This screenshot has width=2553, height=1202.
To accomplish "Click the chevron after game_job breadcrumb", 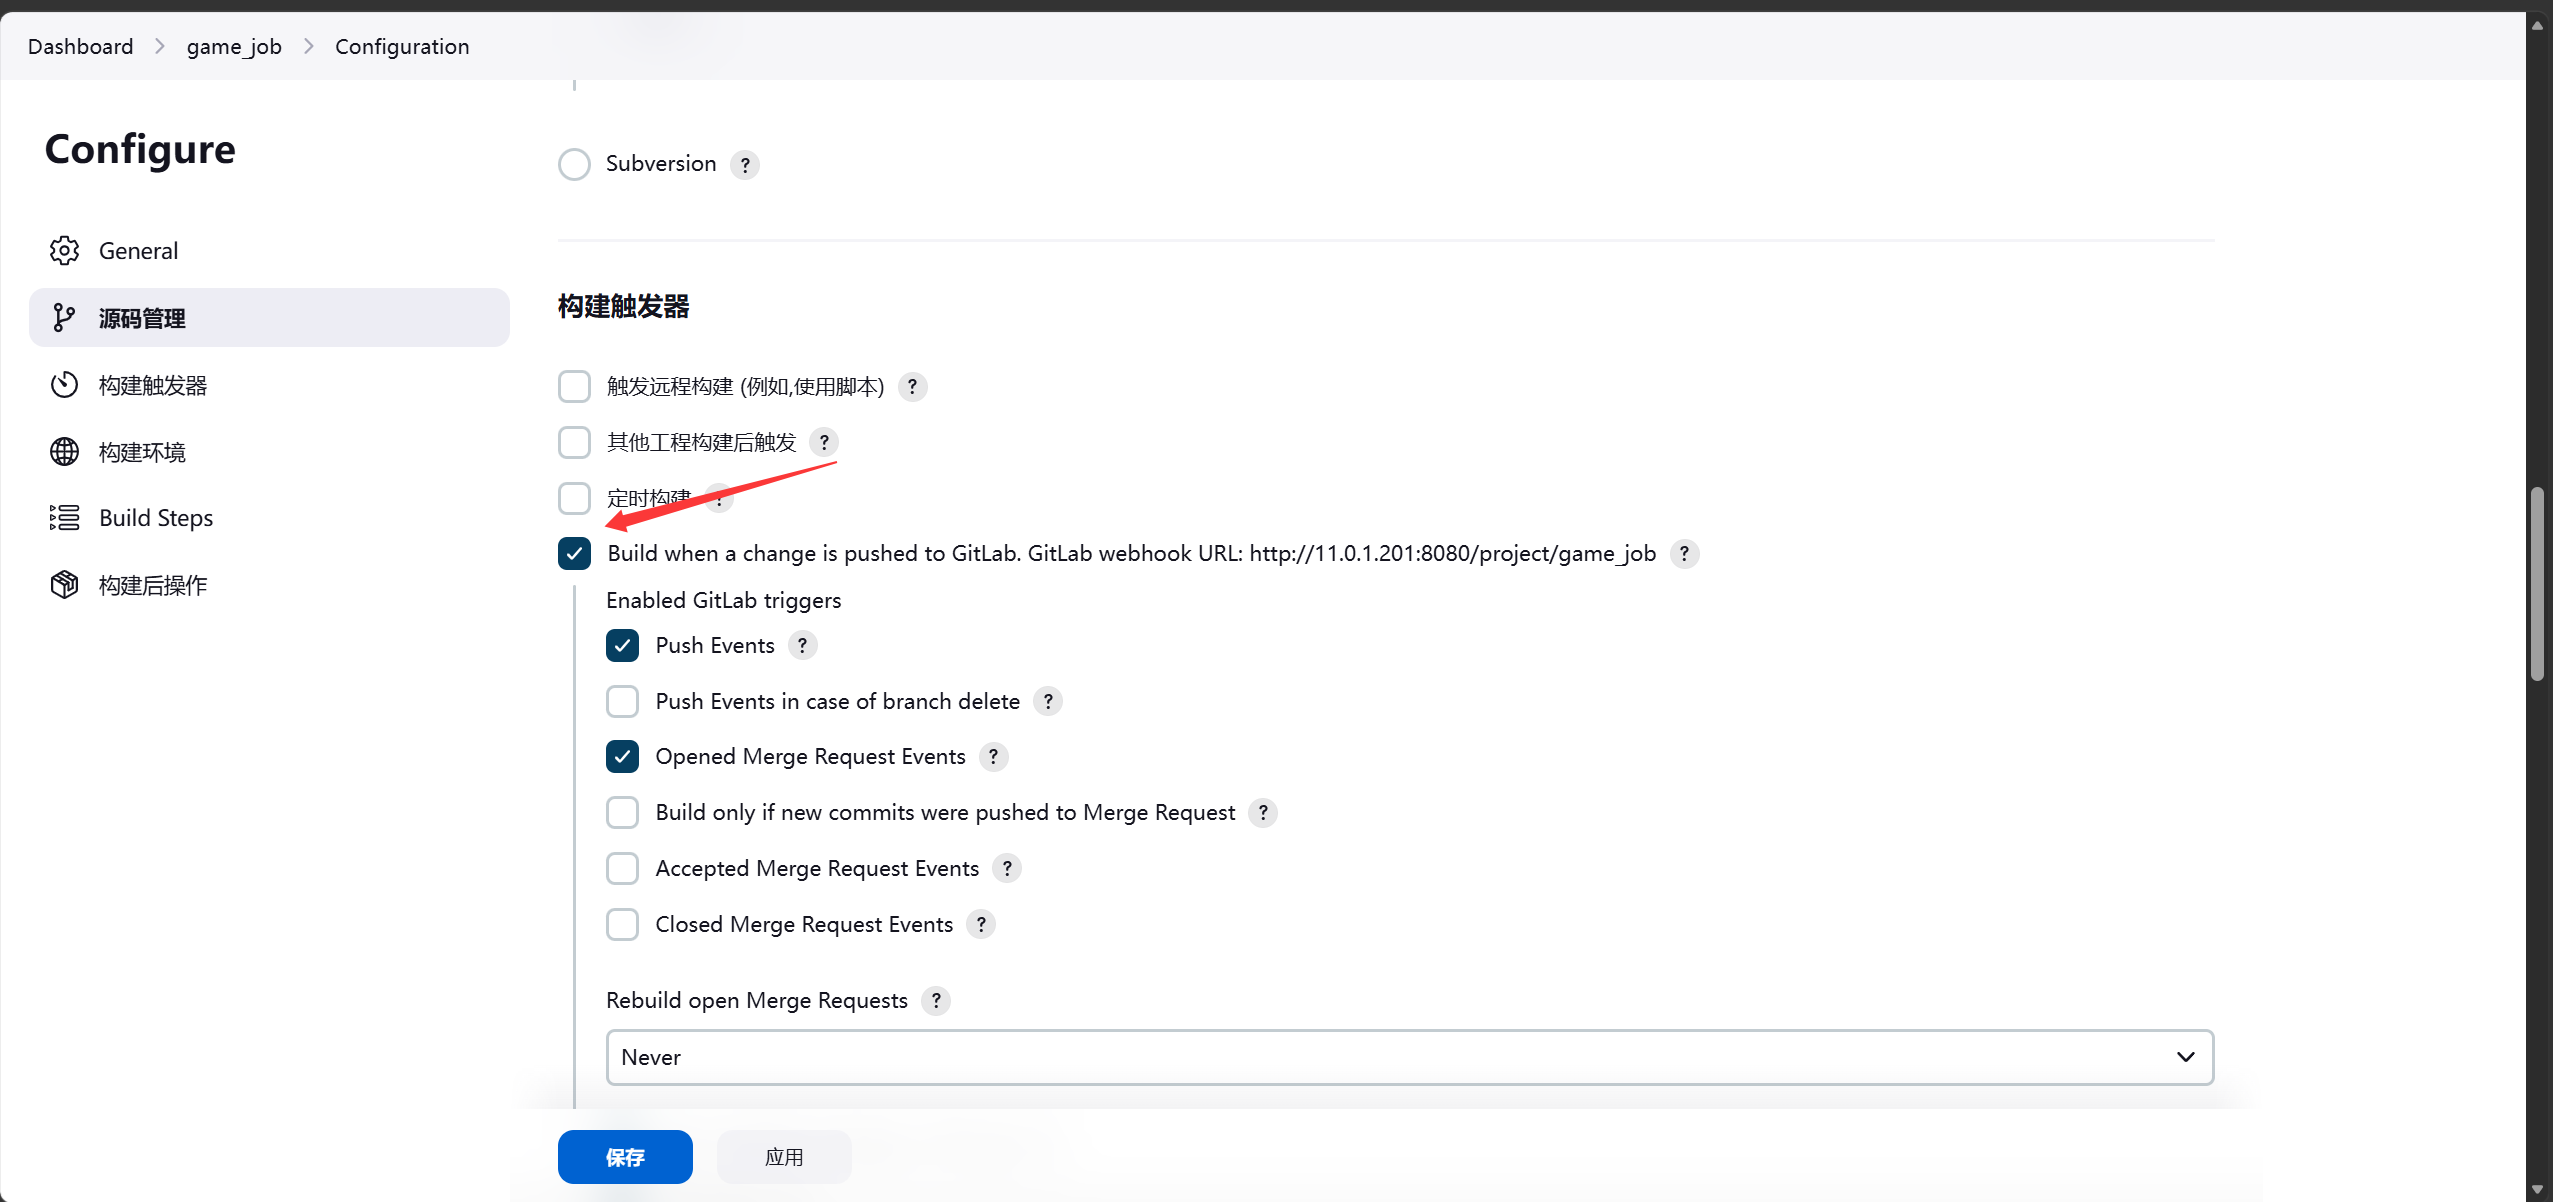I will click(x=309, y=46).
